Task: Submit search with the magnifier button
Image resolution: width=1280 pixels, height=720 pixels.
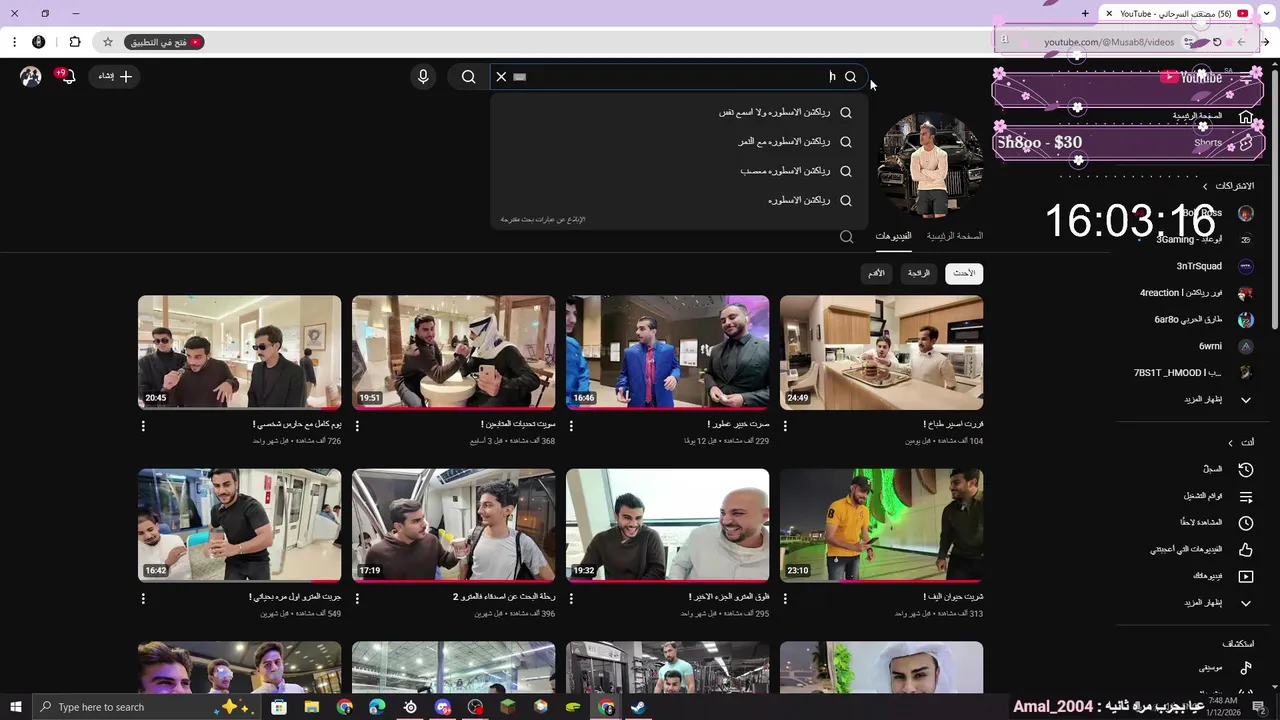Action: 468,77
